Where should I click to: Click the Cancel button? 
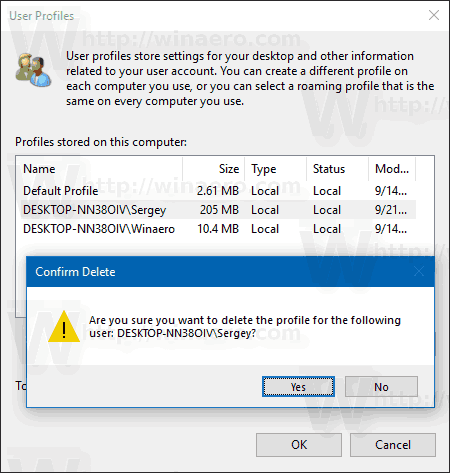tap(393, 445)
